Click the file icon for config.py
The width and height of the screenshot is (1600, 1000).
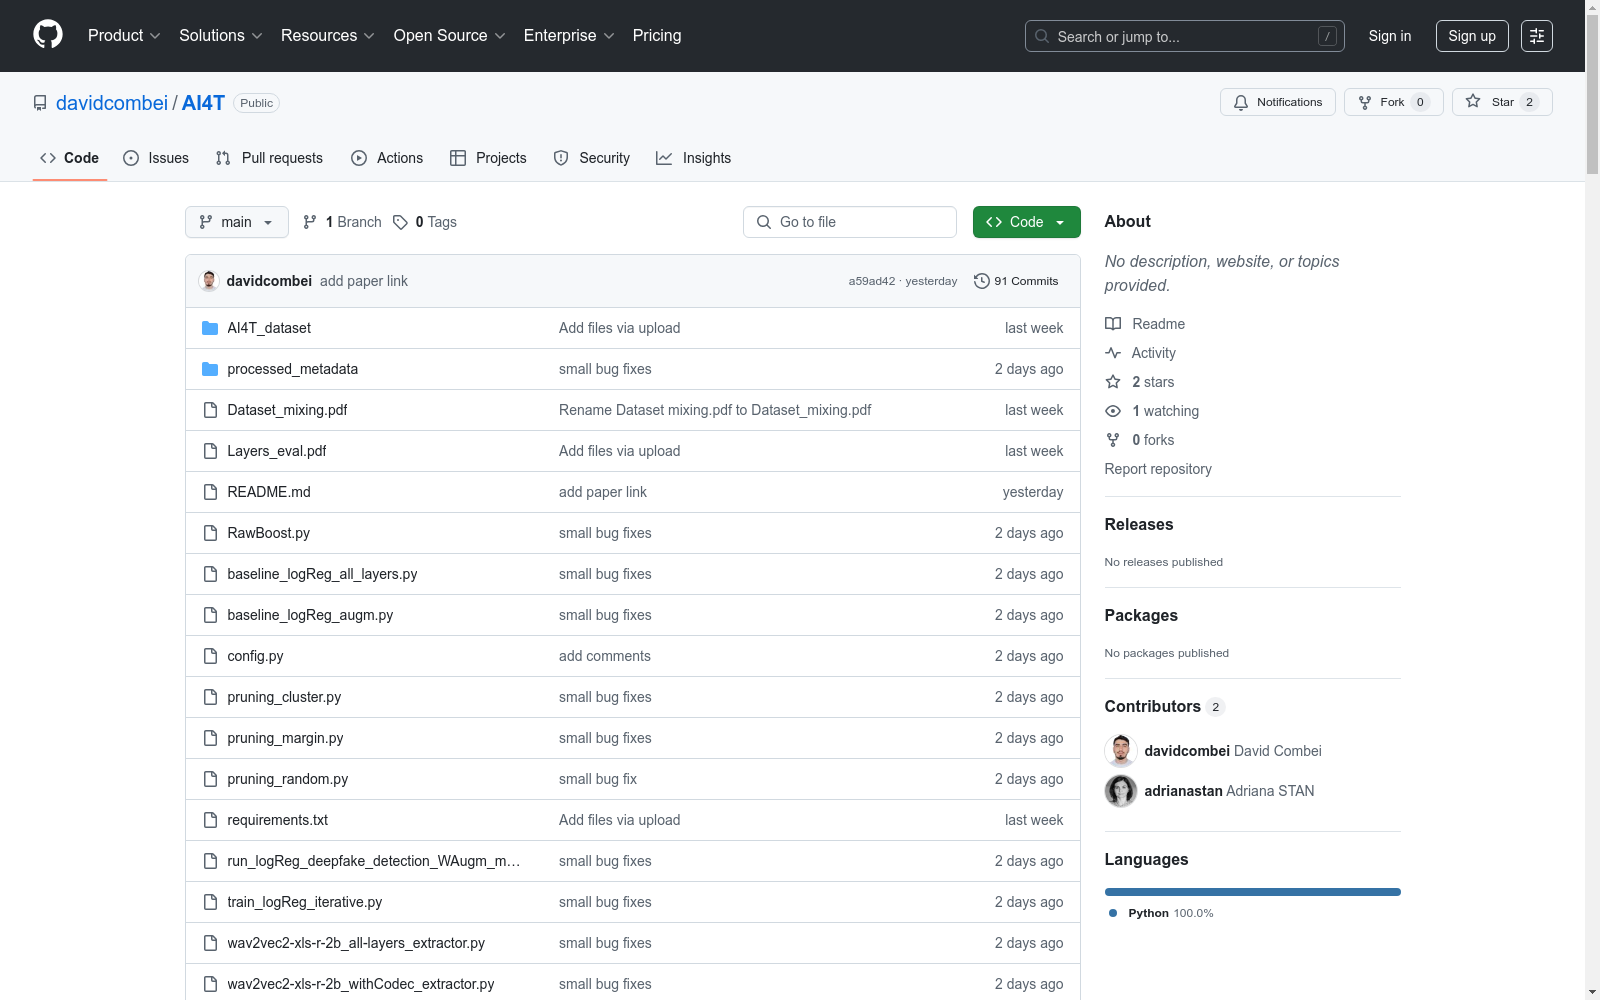[210, 656]
